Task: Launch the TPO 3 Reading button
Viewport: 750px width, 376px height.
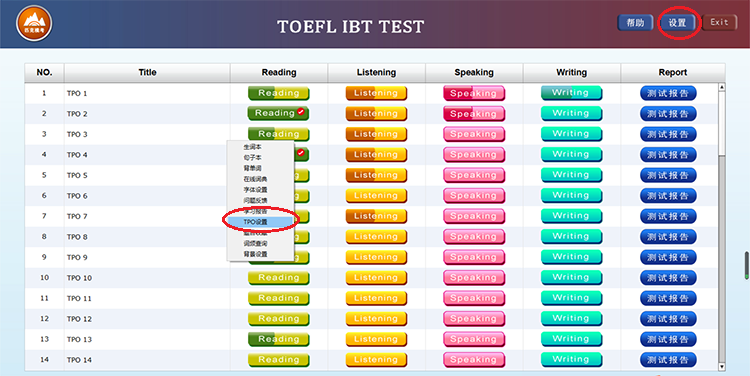Action: 278,134
